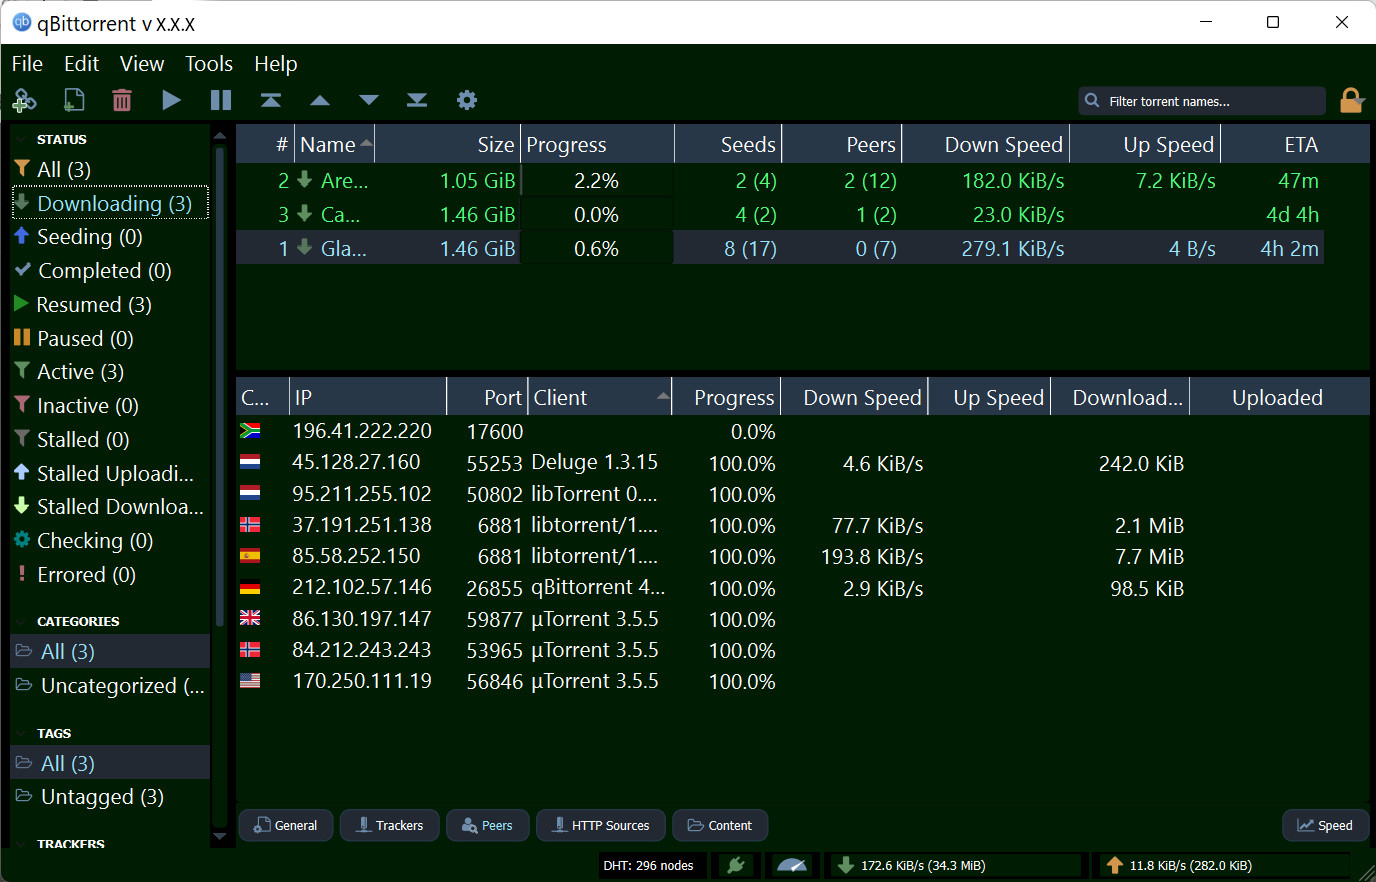The height and width of the screenshot is (882, 1376).
Task: Switch to the Trackers tab
Action: (x=390, y=825)
